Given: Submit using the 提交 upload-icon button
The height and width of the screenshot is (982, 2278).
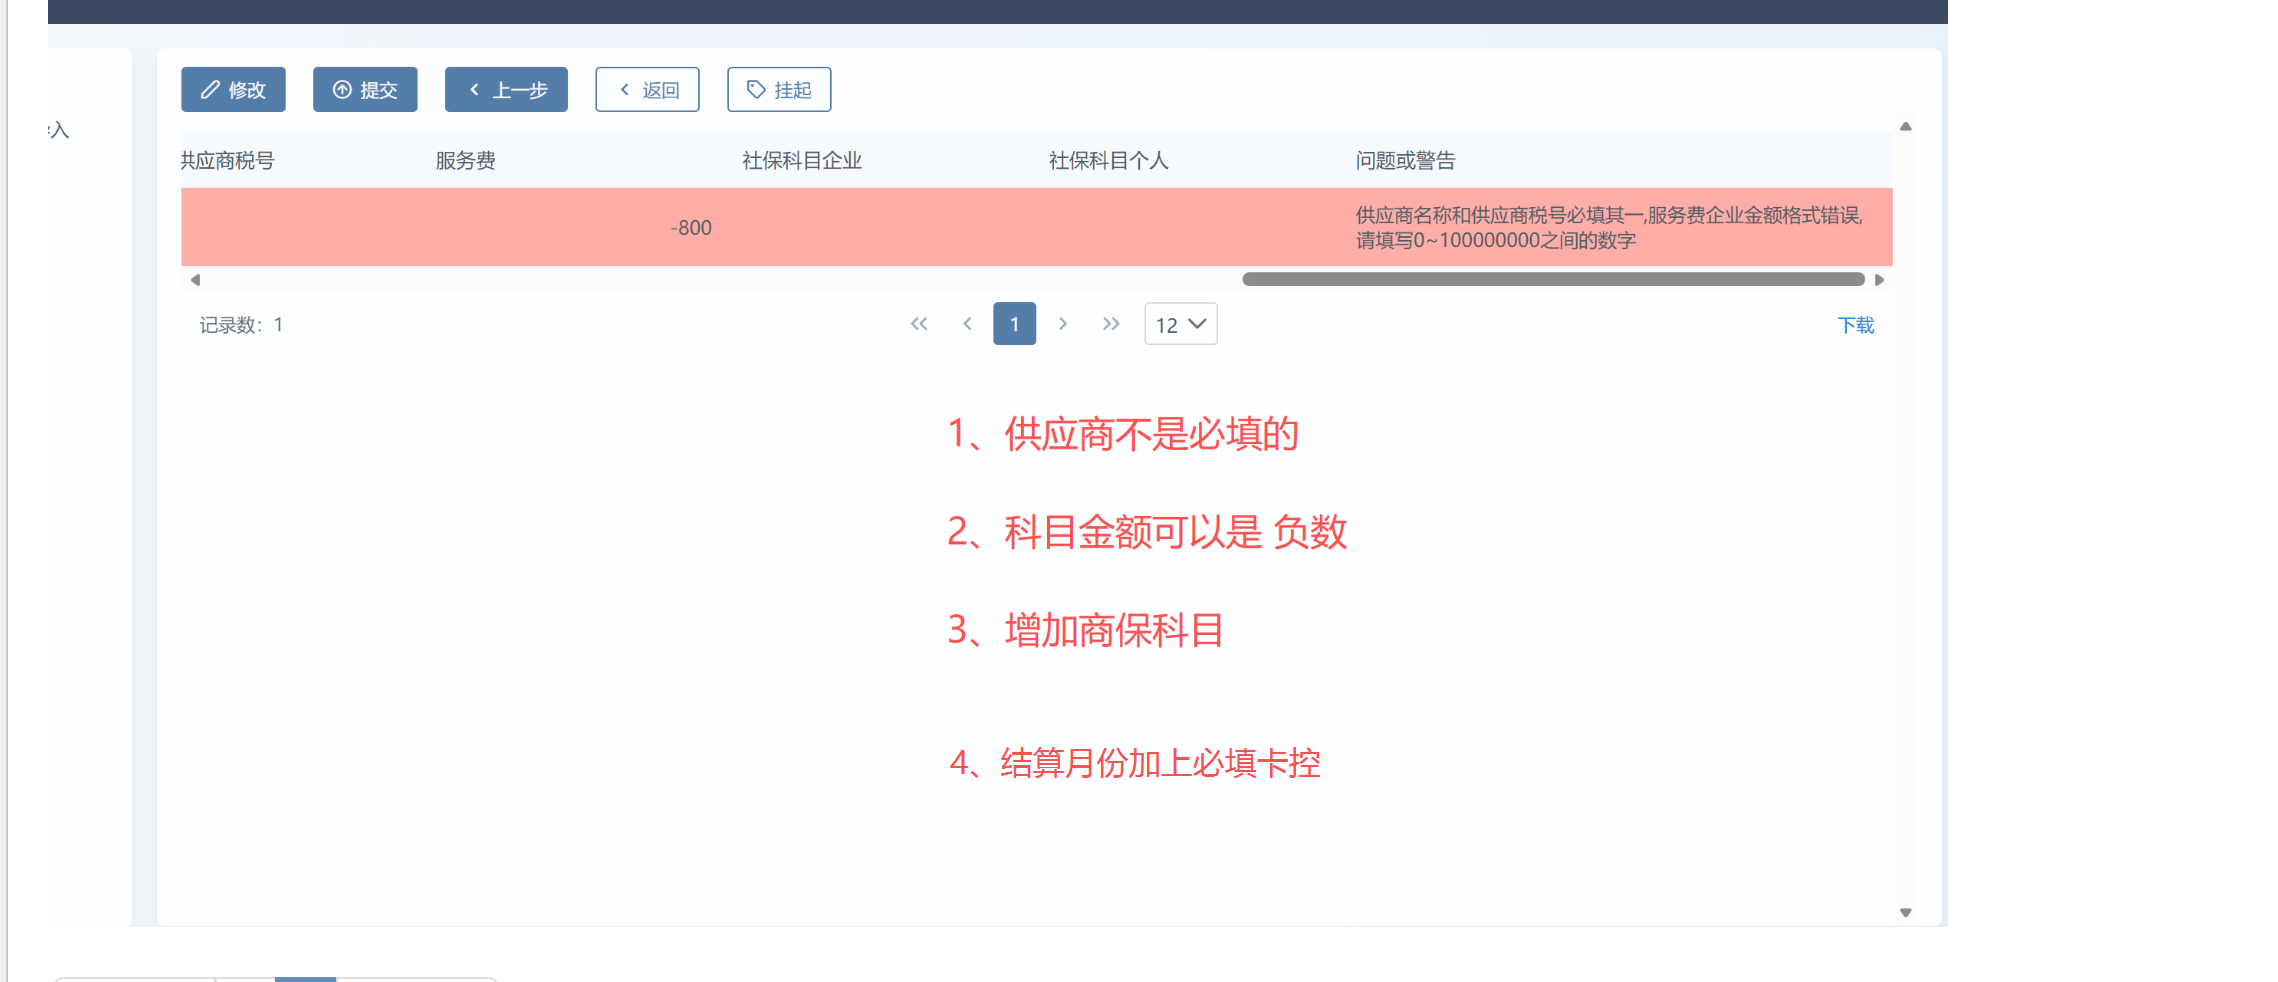Looking at the screenshot, I should coord(365,90).
